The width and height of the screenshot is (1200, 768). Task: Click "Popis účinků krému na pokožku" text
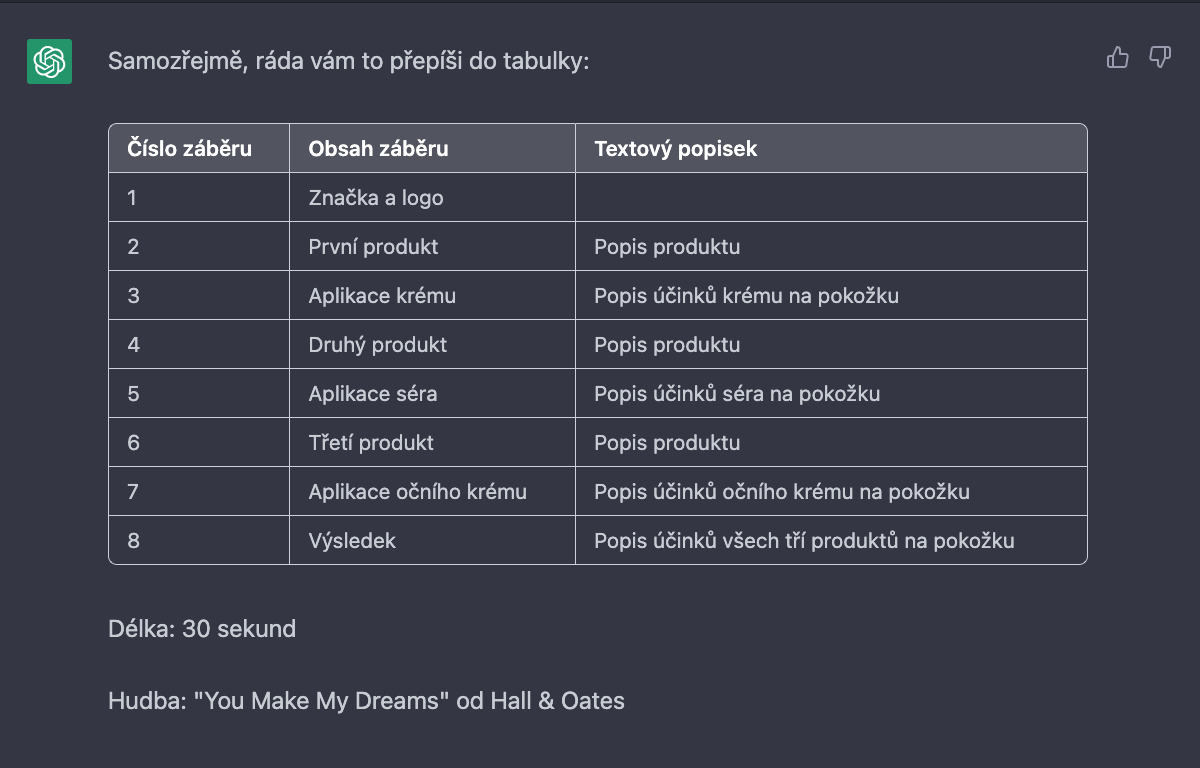coord(746,296)
